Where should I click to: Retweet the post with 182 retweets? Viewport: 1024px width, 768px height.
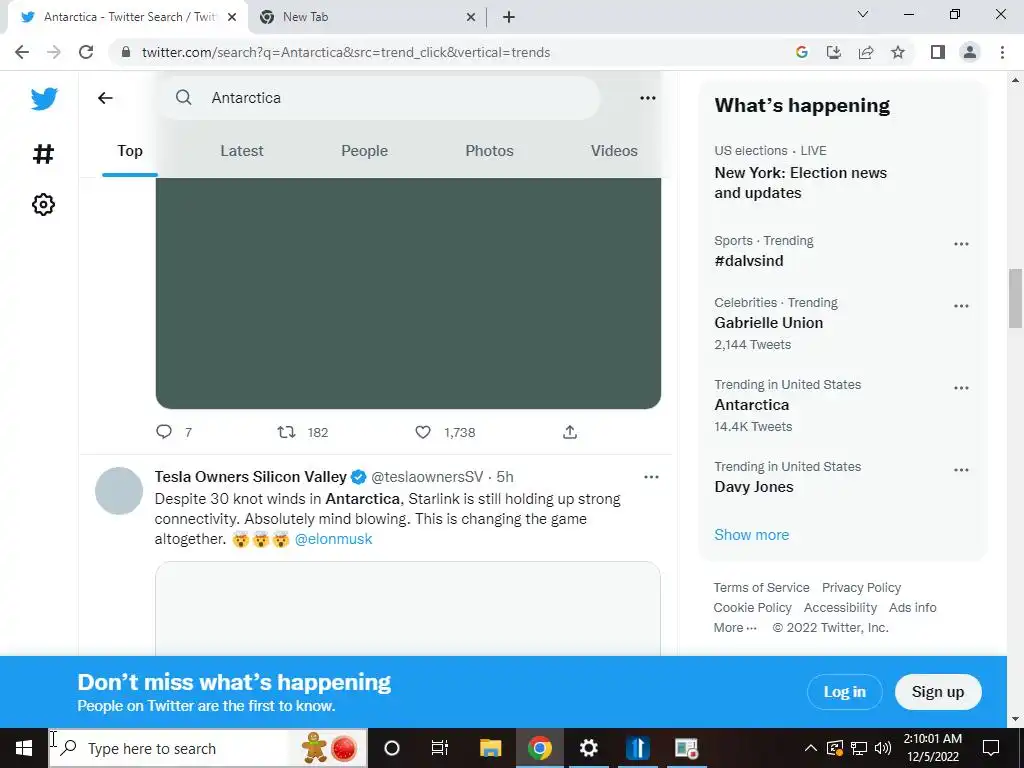pyautogui.click(x=286, y=432)
